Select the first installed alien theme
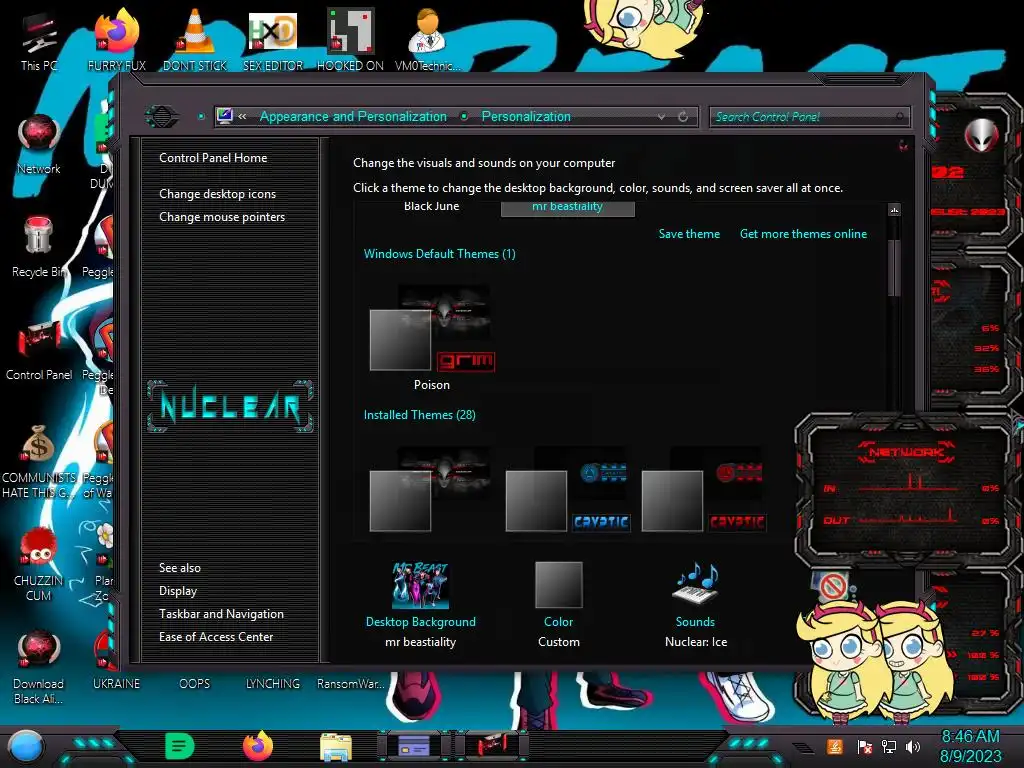 point(430,489)
